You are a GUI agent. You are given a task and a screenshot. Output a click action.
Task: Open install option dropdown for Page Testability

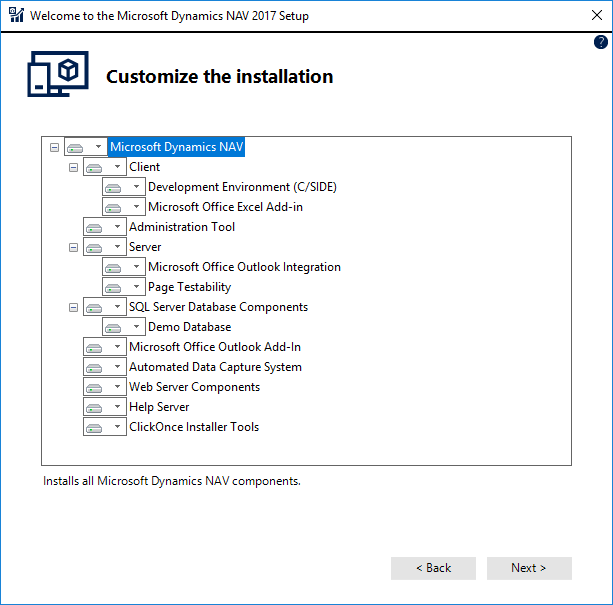(124, 287)
